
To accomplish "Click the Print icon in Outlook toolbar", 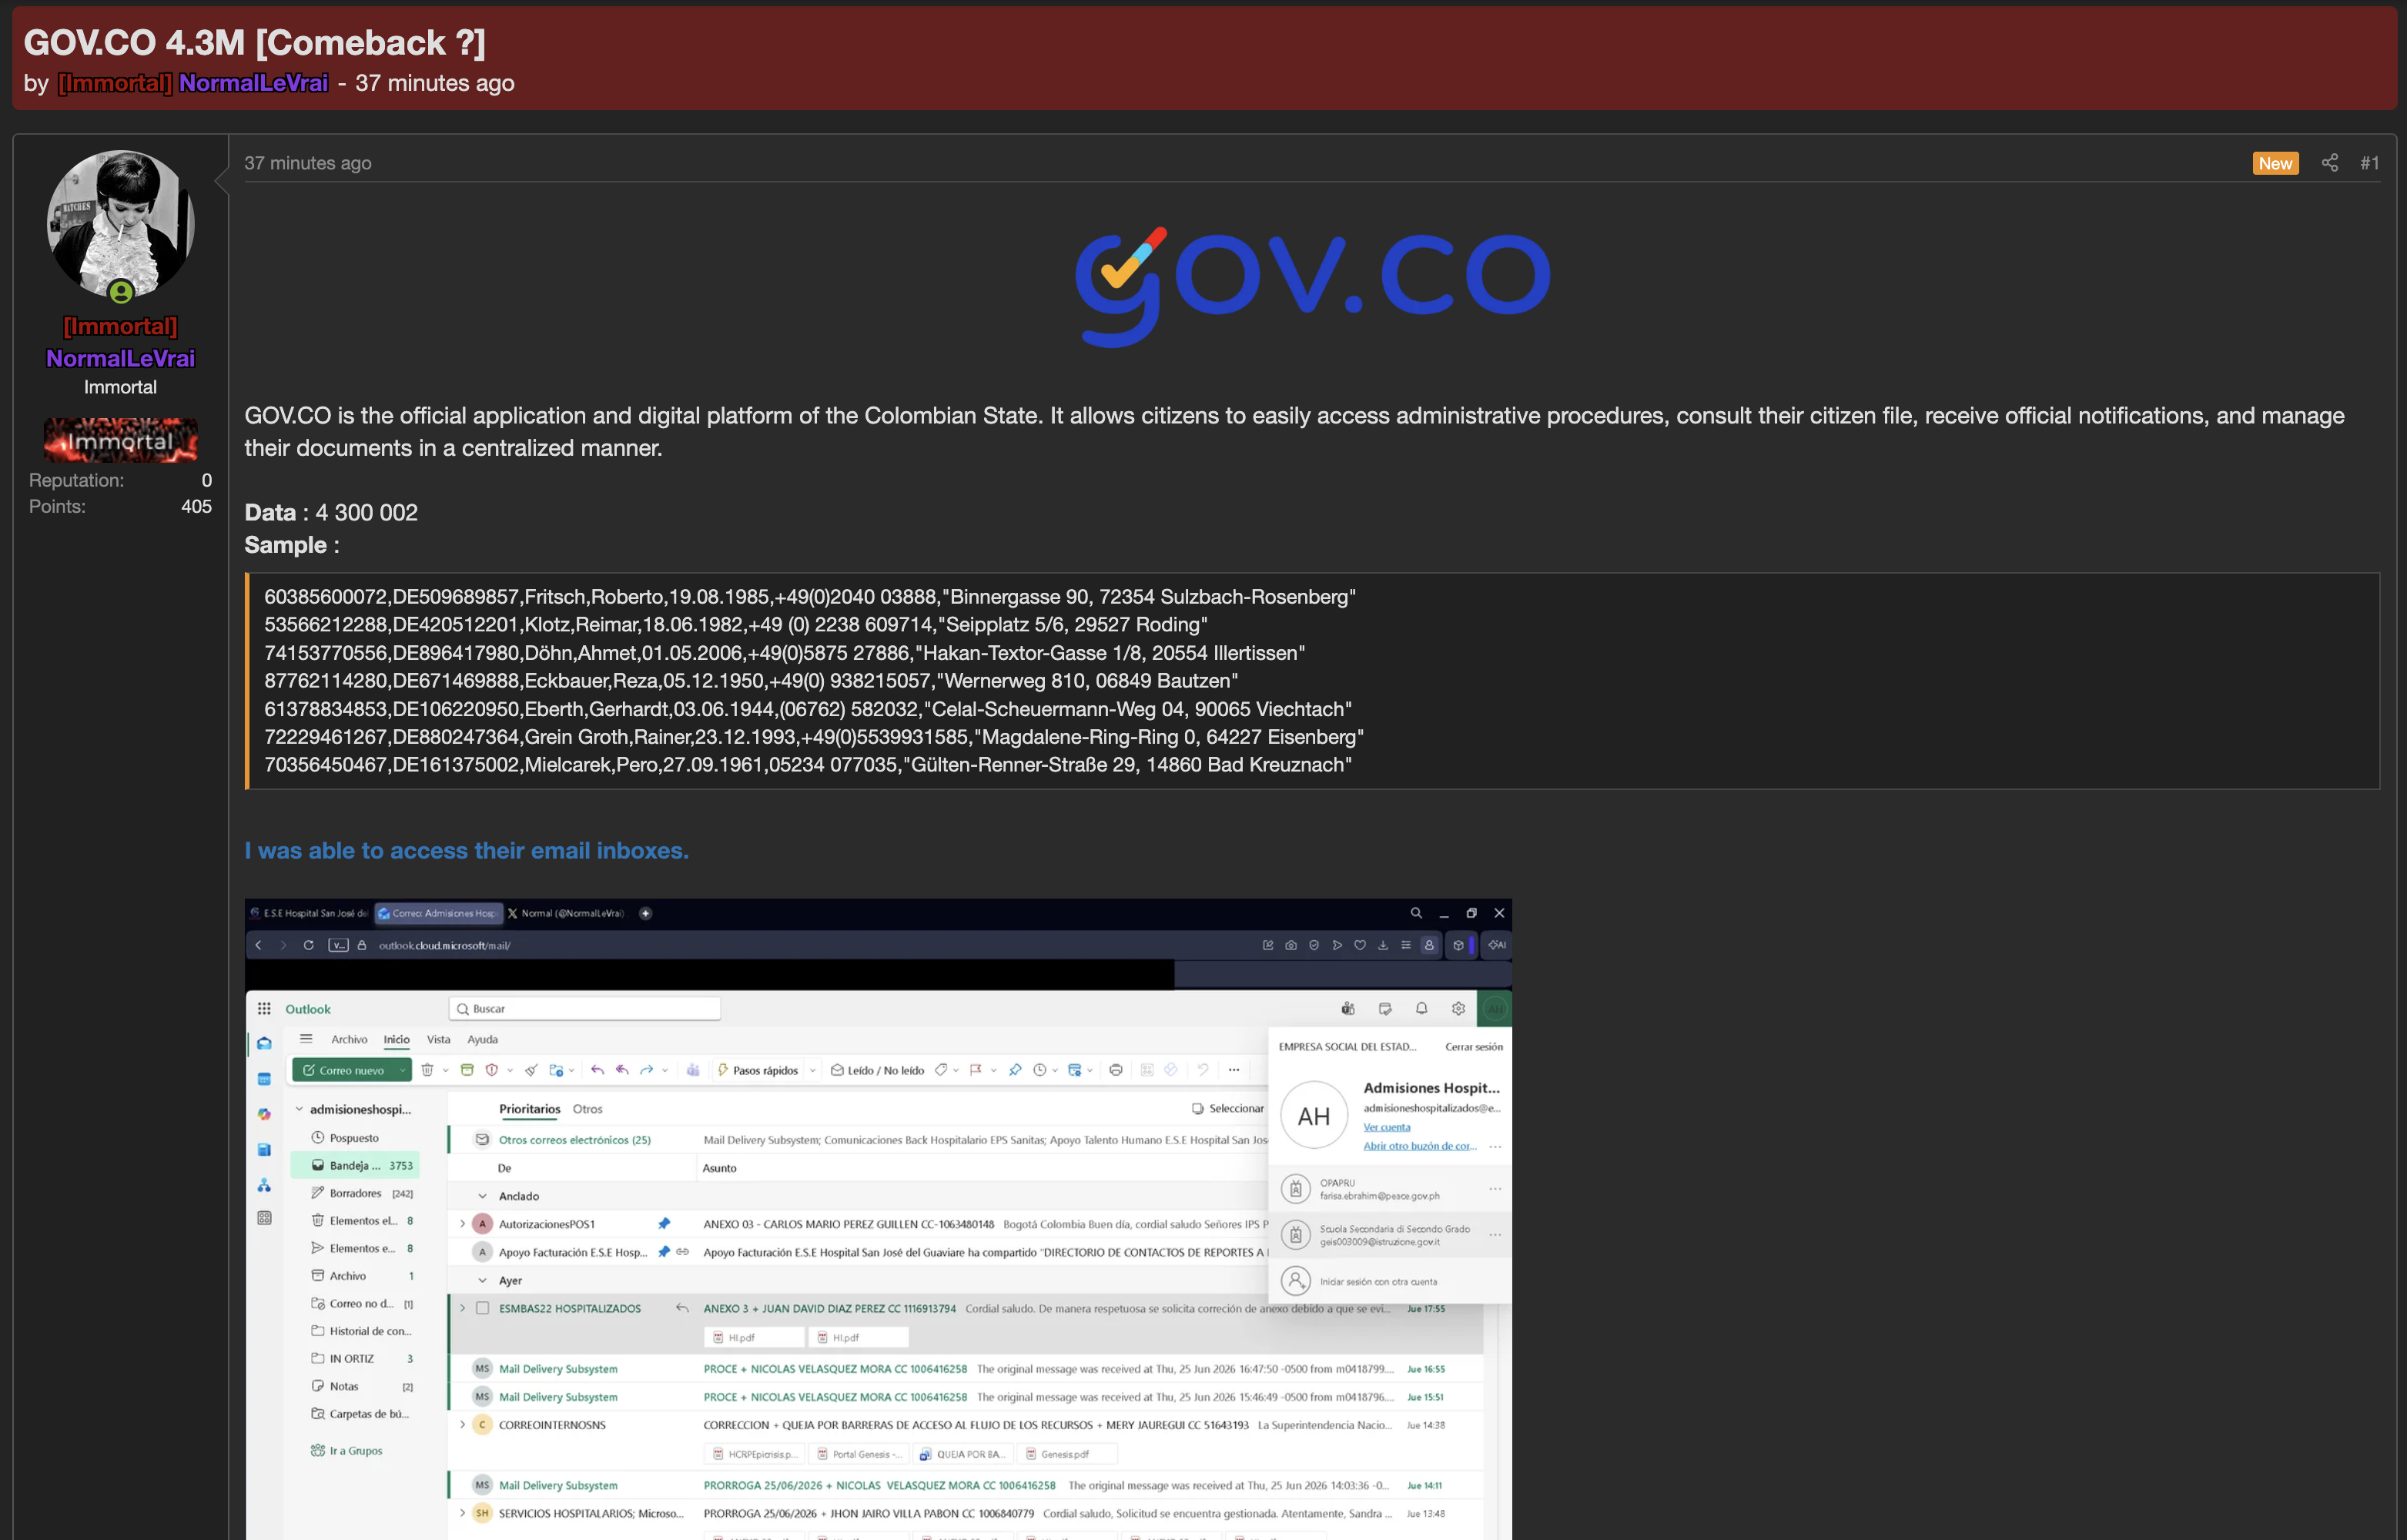I will pyautogui.click(x=1116, y=1070).
